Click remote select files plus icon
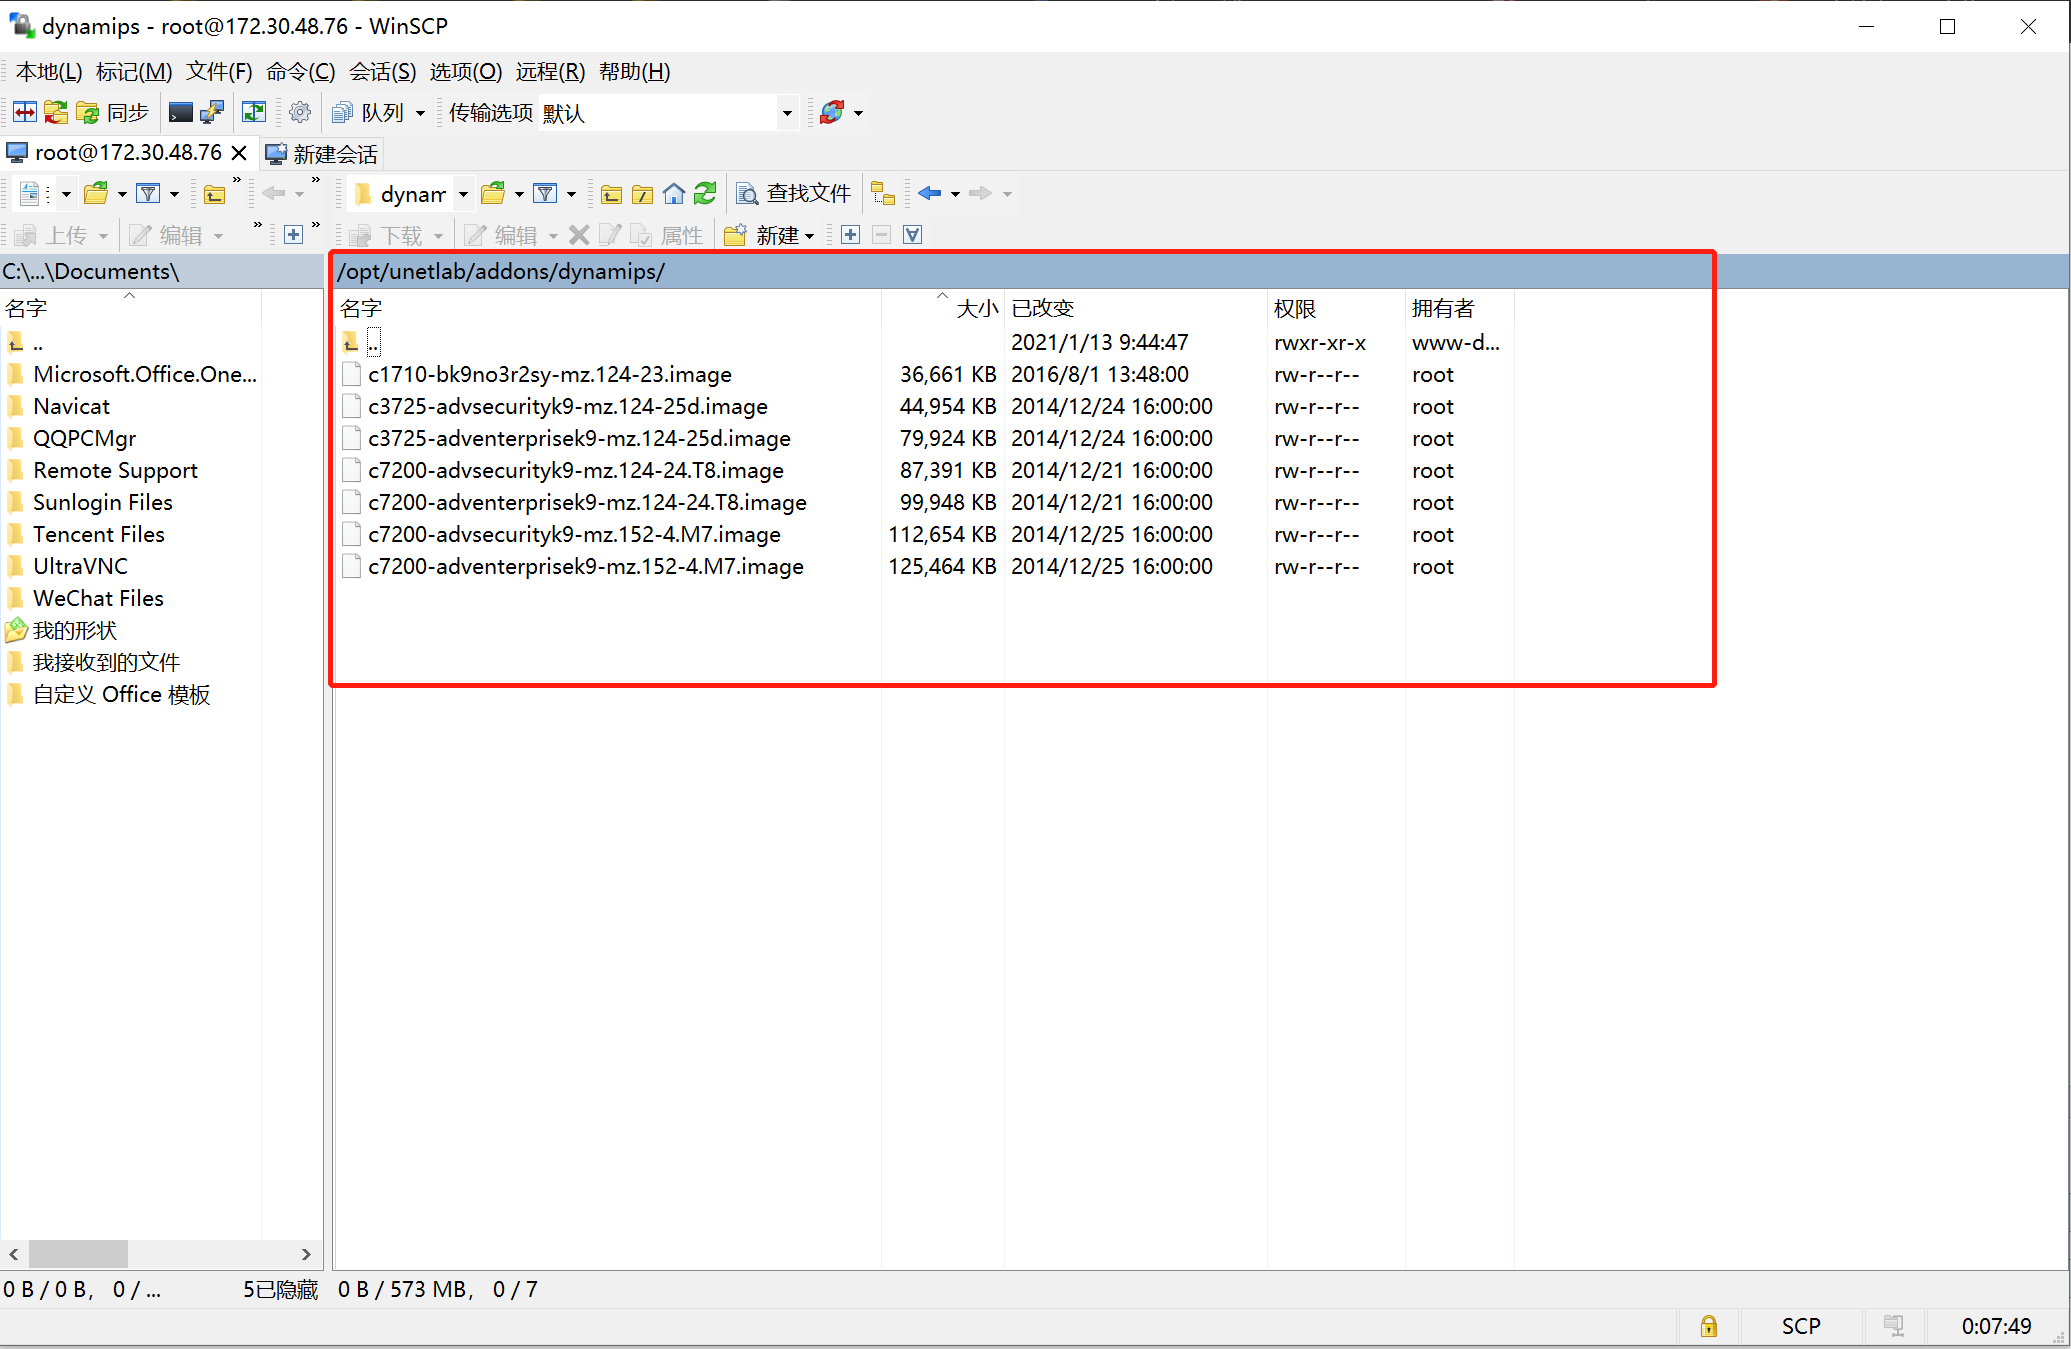2071x1349 pixels. pos(851,235)
